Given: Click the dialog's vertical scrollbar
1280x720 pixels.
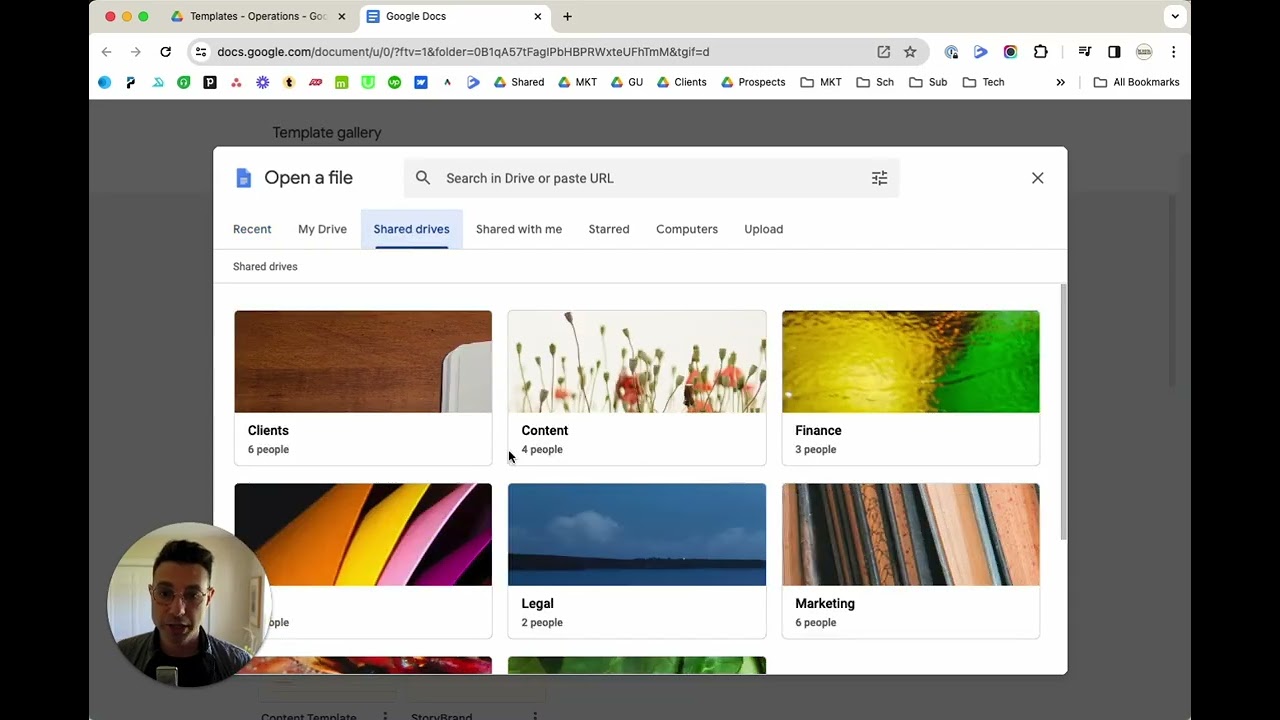Looking at the screenshot, I should tap(1063, 412).
